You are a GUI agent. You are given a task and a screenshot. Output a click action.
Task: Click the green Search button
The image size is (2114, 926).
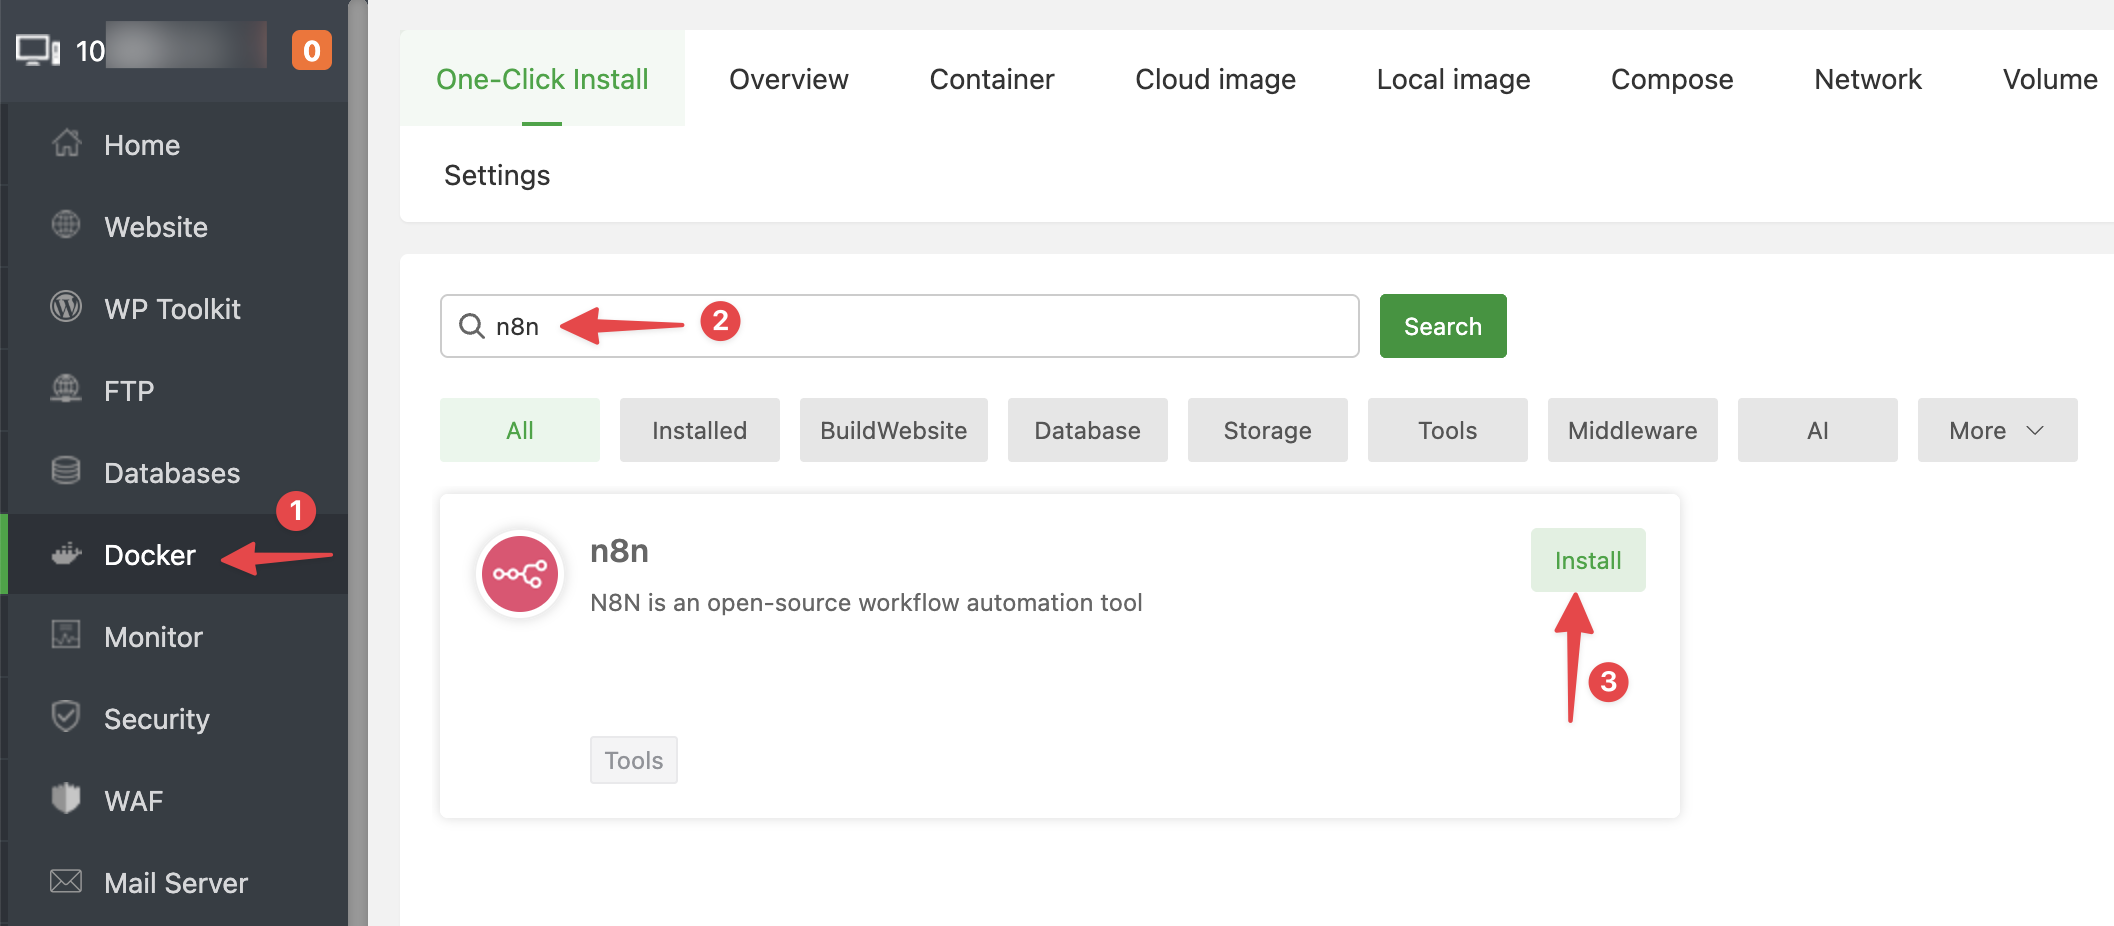click(x=1443, y=326)
